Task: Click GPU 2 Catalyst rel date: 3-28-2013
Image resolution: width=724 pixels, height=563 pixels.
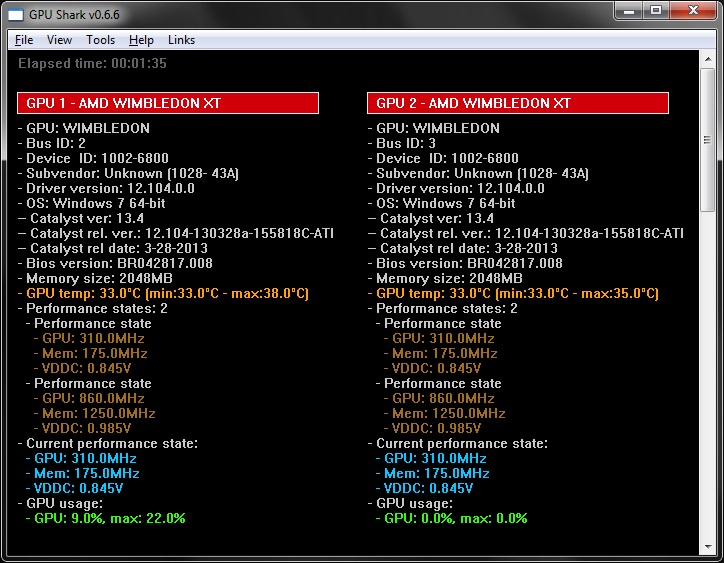Action: point(463,248)
